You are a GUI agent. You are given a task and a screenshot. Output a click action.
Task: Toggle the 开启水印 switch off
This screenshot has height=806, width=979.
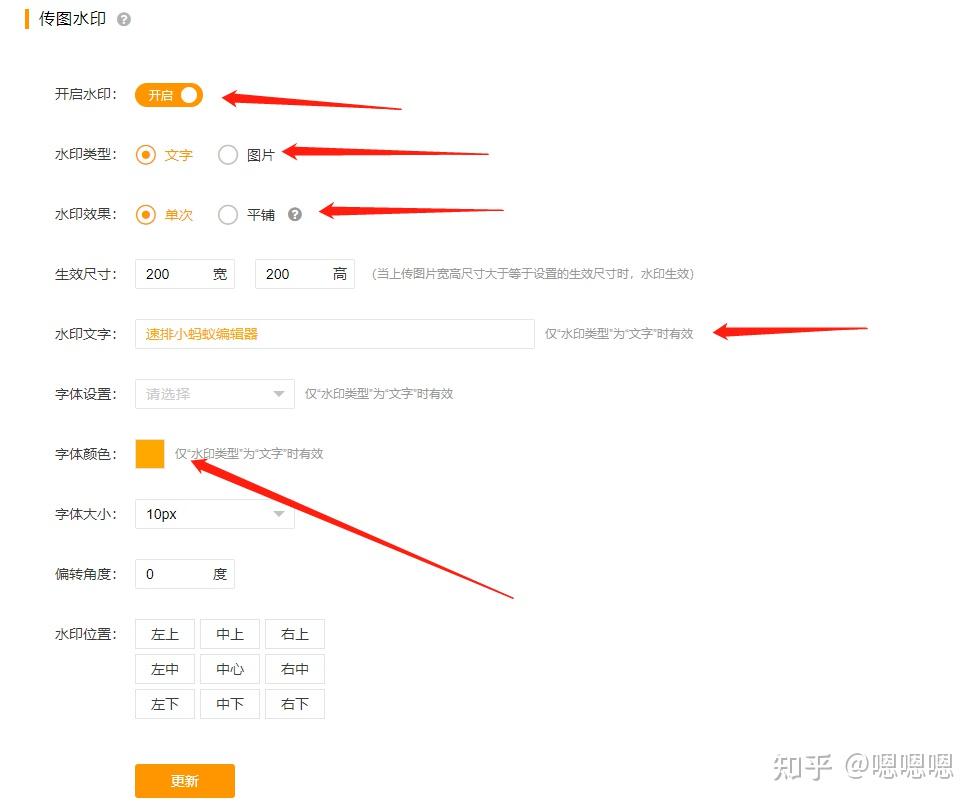(169, 95)
